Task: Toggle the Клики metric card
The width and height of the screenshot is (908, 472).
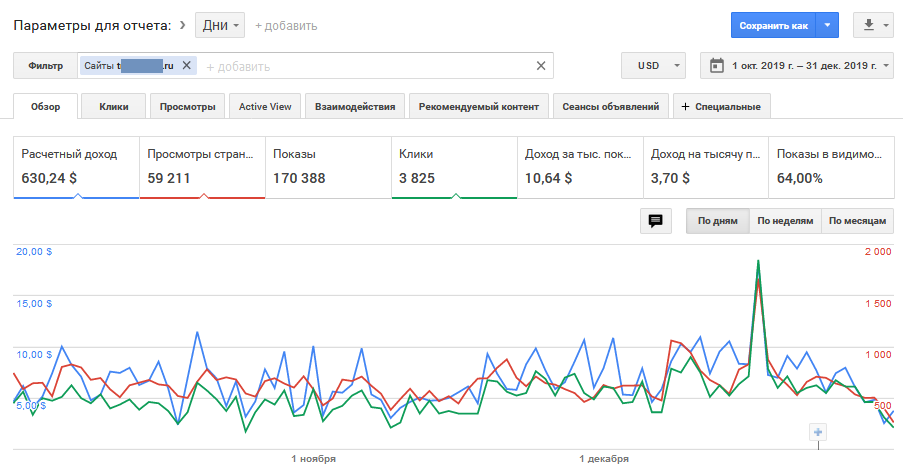Action: click(x=454, y=168)
